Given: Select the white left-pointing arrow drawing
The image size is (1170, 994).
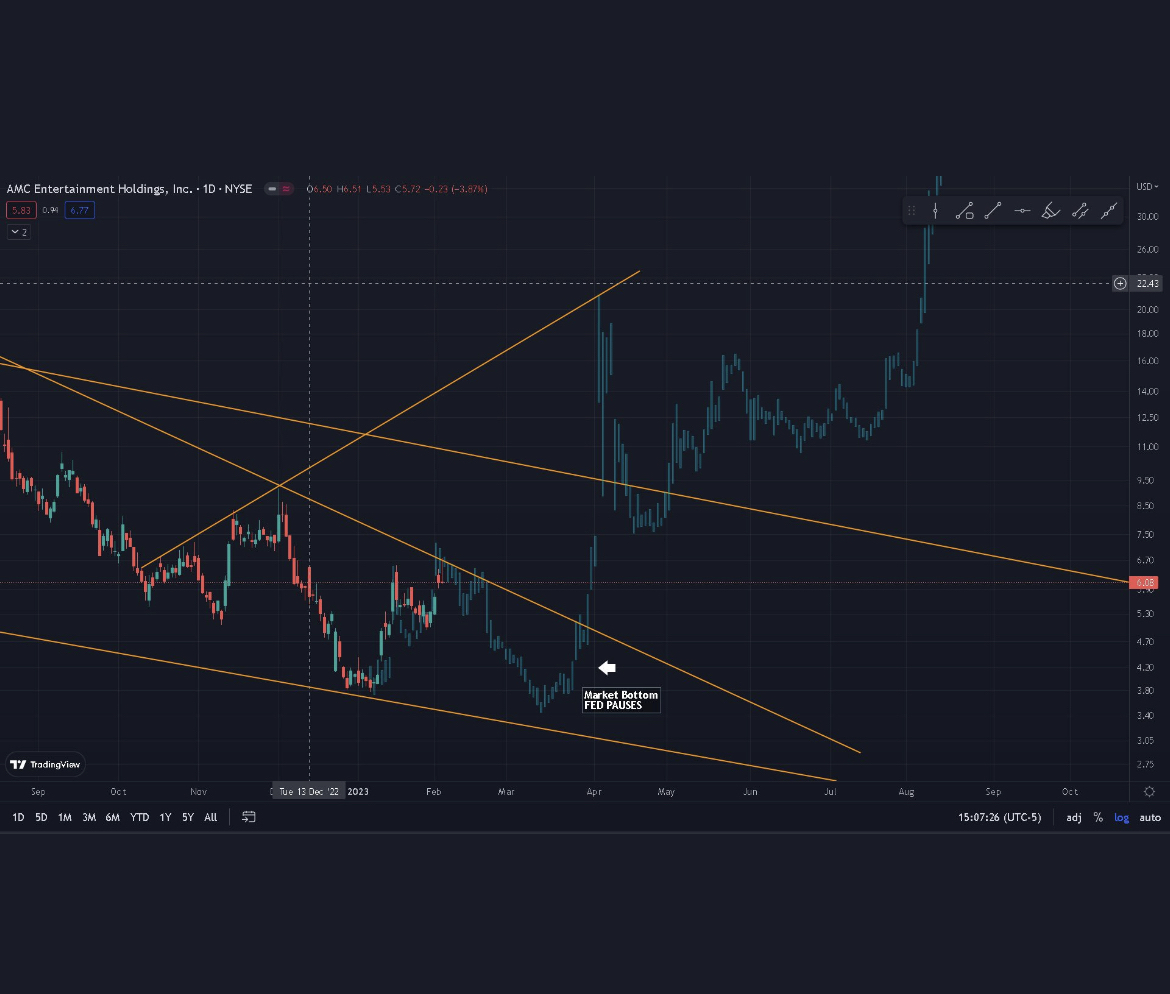Looking at the screenshot, I should point(607,668).
